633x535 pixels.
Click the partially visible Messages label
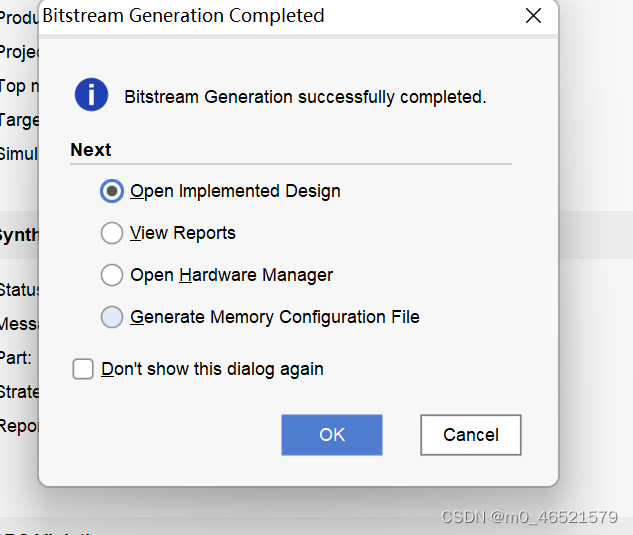tap(19, 324)
